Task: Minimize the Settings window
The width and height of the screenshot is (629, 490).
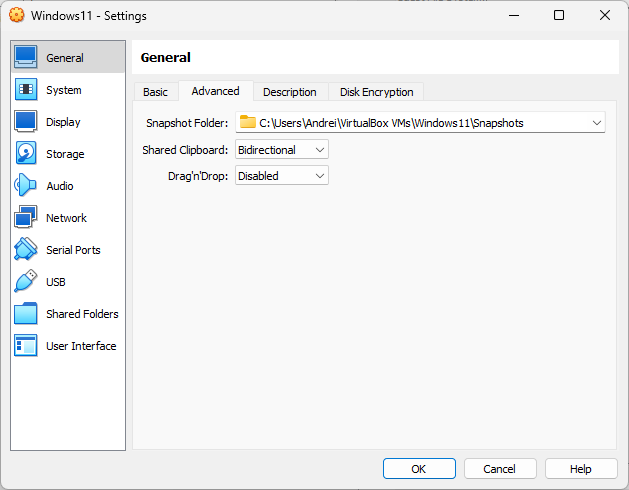Action: coord(514,15)
